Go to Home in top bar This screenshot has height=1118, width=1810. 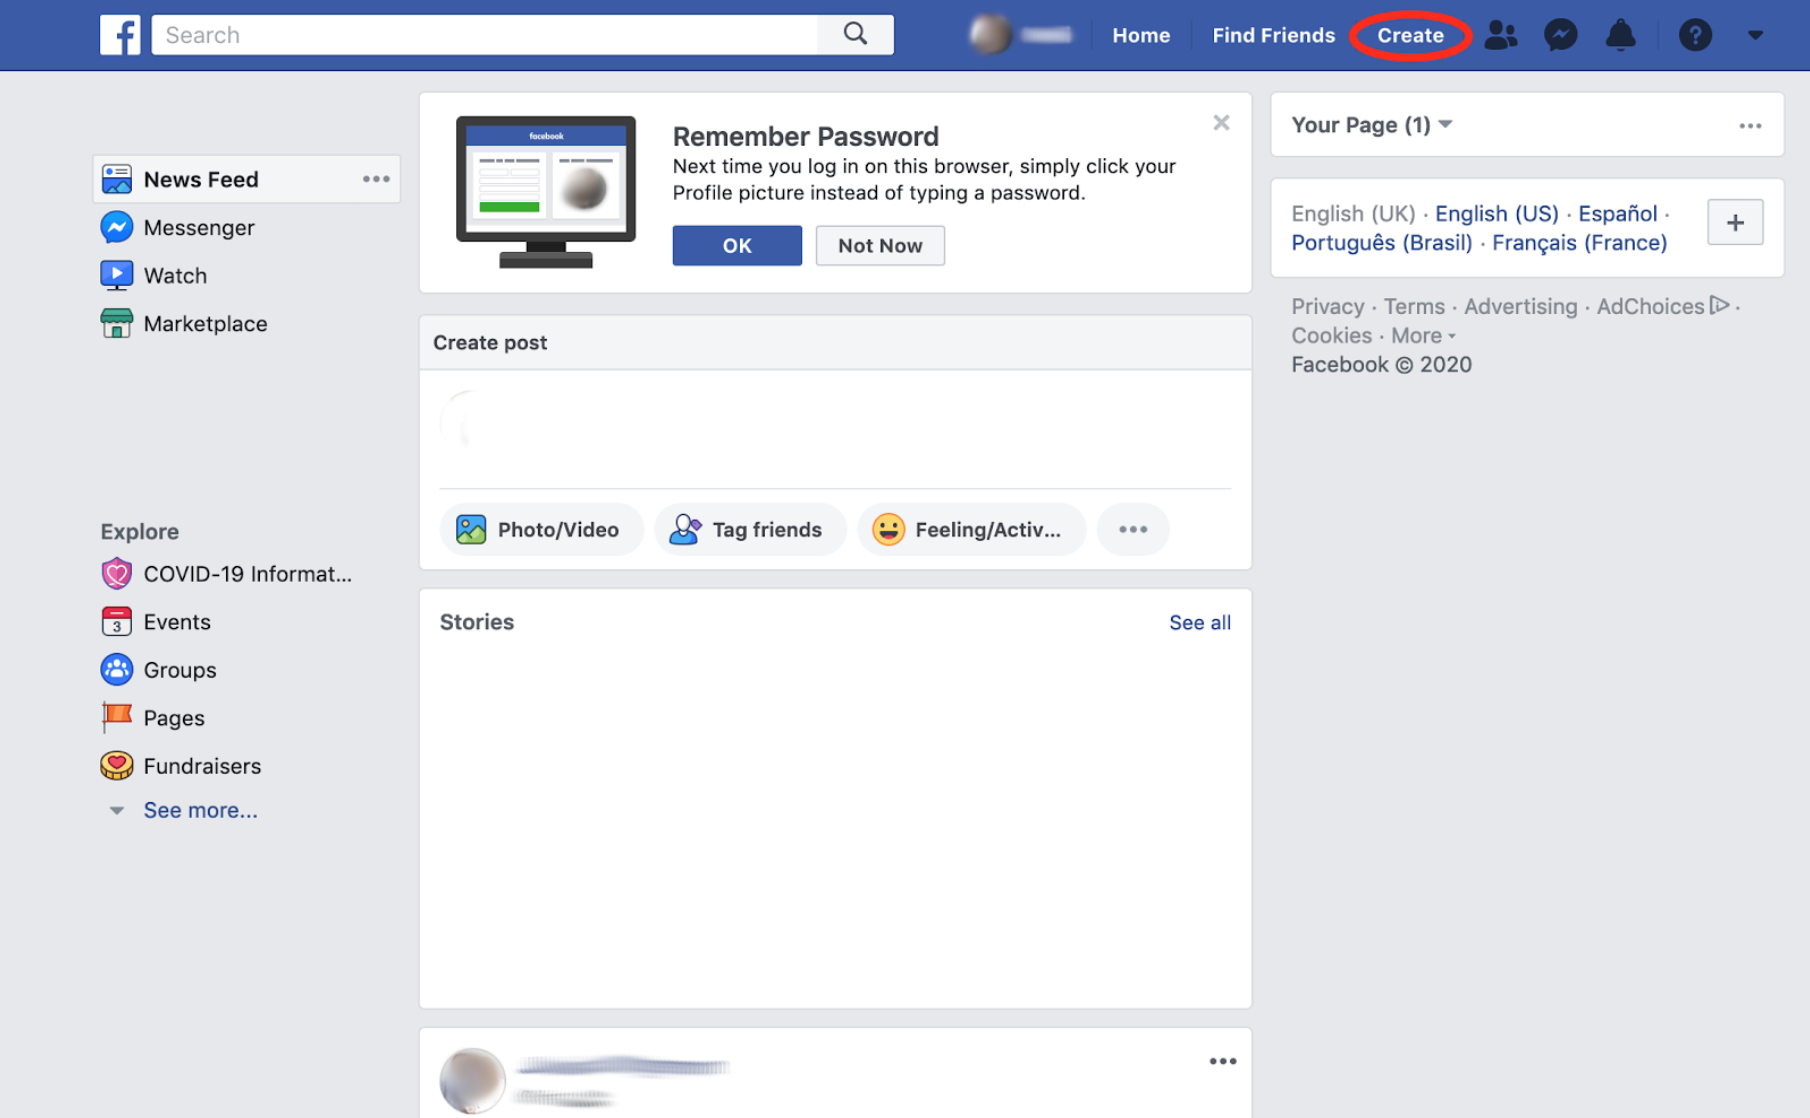(x=1141, y=35)
